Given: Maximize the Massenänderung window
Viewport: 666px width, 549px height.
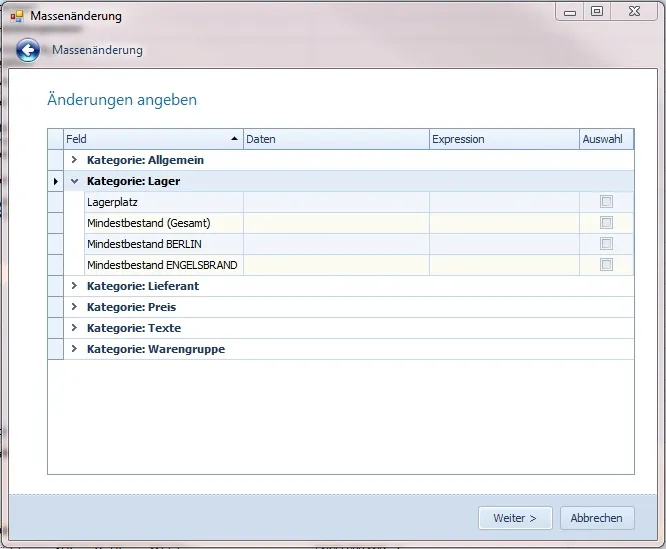Looking at the screenshot, I should (x=597, y=11).
